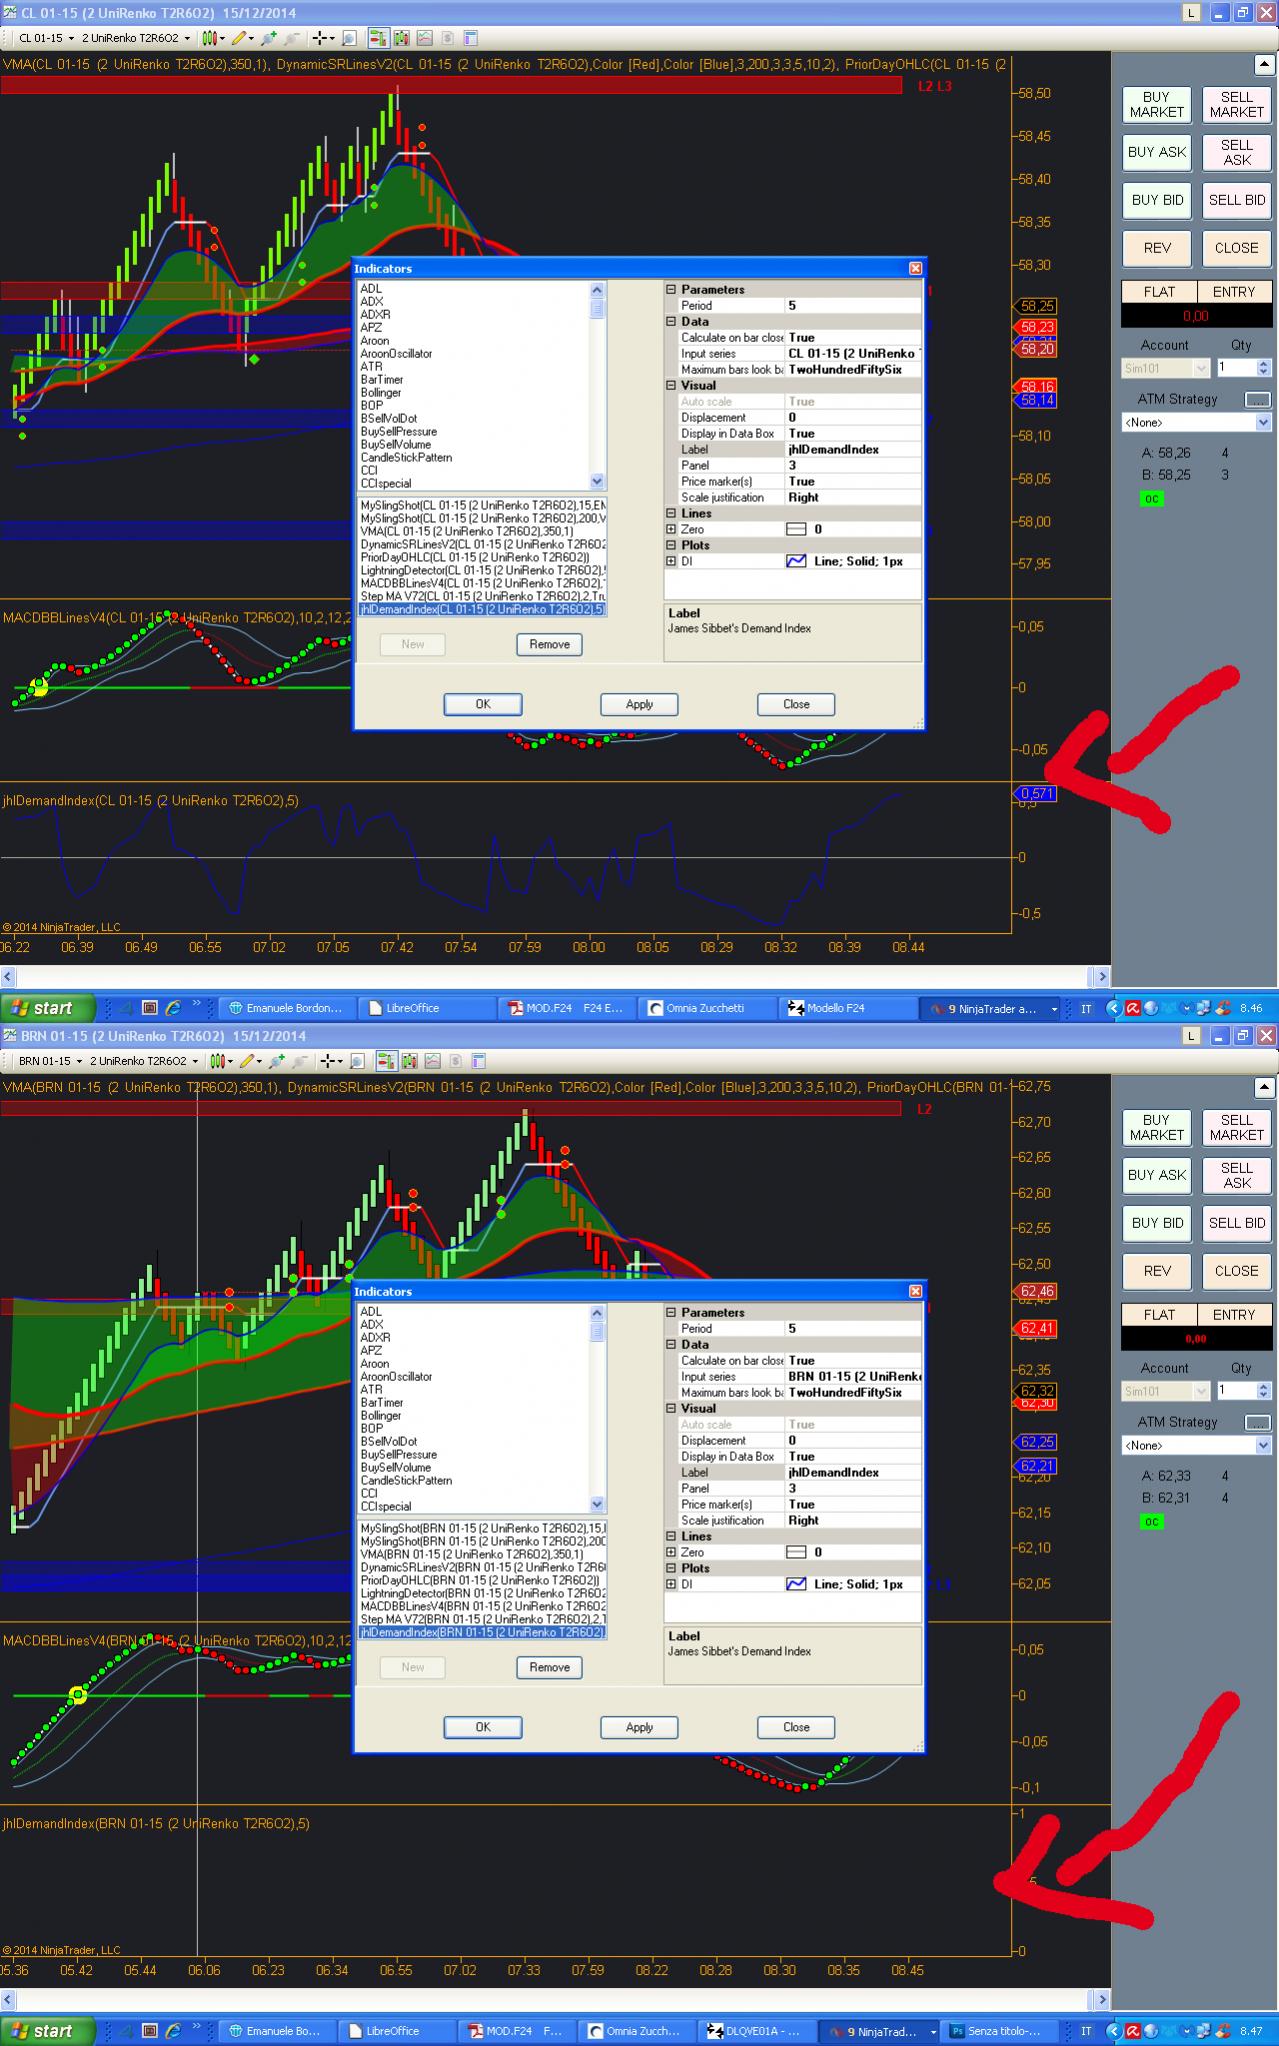Open the Start menu on lower taskbar
The image size is (1279, 2046).
click(x=49, y=2031)
